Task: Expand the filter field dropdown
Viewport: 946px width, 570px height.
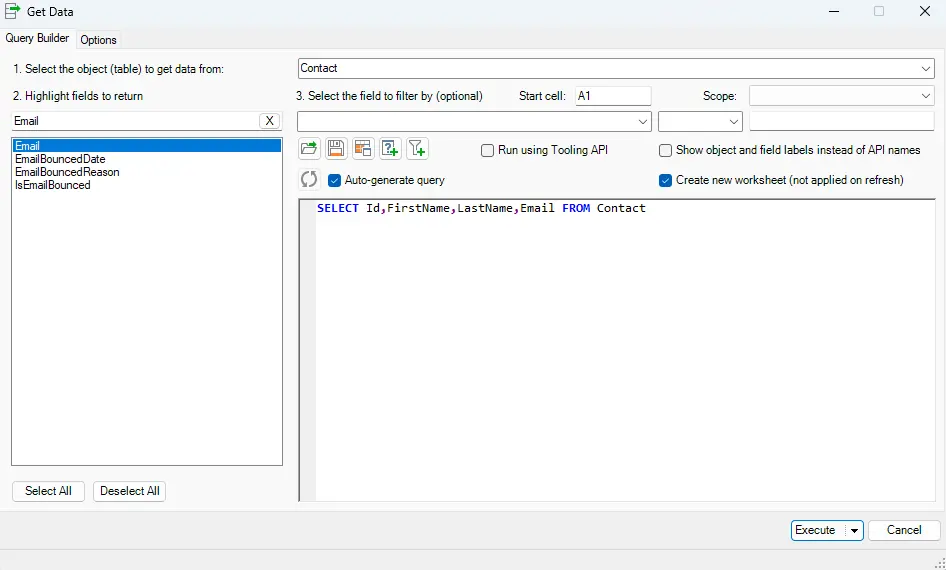Action: [643, 121]
